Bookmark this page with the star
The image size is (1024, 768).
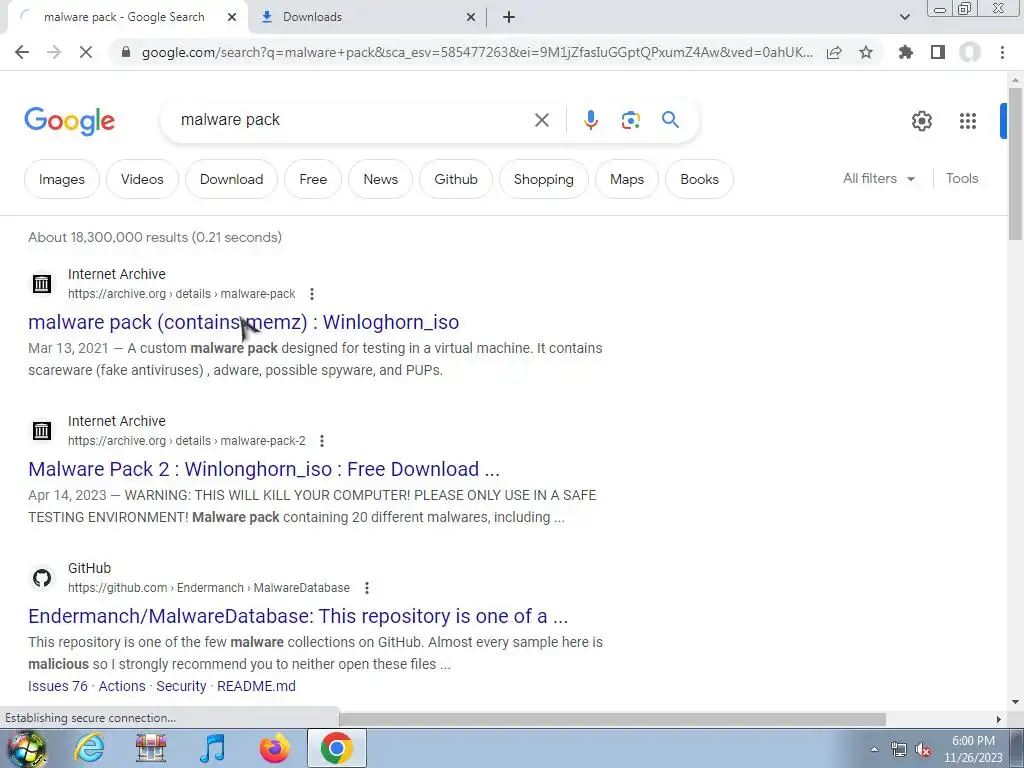pos(866,52)
